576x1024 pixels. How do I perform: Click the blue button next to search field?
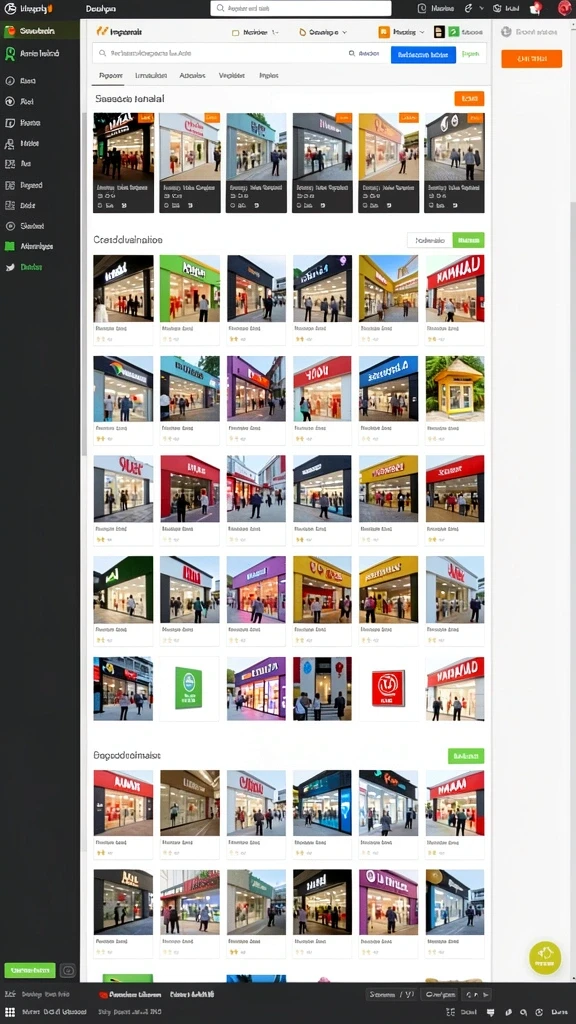[423, 55]
